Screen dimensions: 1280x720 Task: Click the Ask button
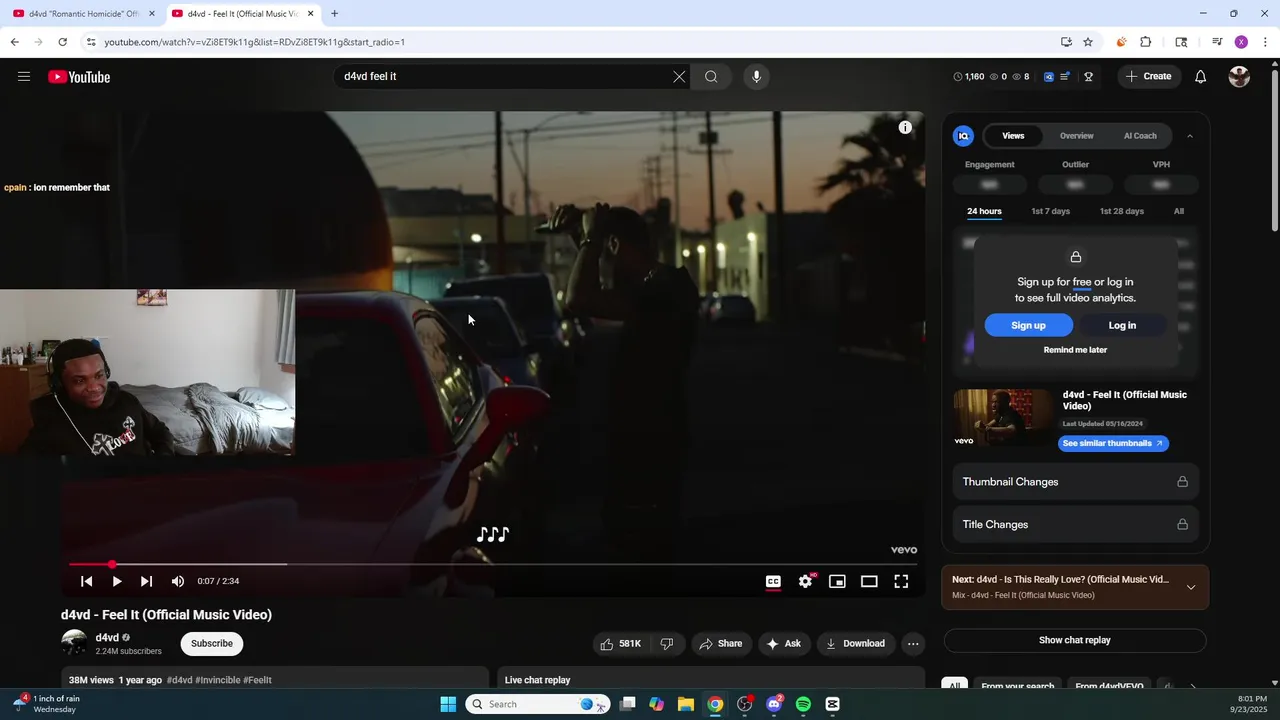tap(783, 644)
